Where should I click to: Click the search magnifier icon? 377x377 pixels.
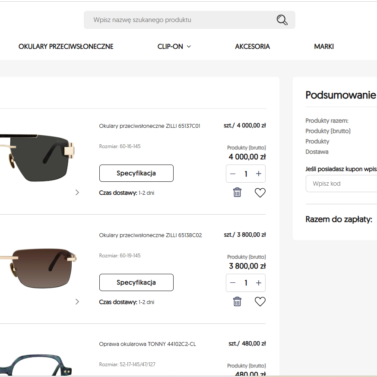282,20
